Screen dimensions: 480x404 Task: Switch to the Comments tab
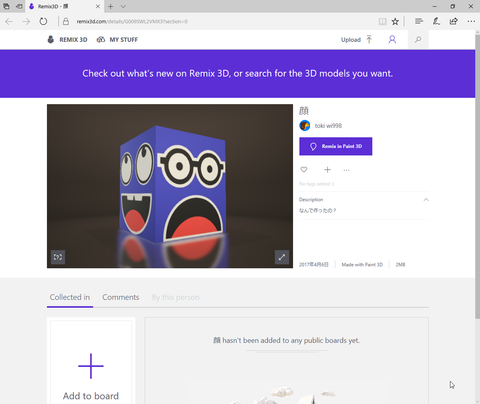tap(121, 297)
